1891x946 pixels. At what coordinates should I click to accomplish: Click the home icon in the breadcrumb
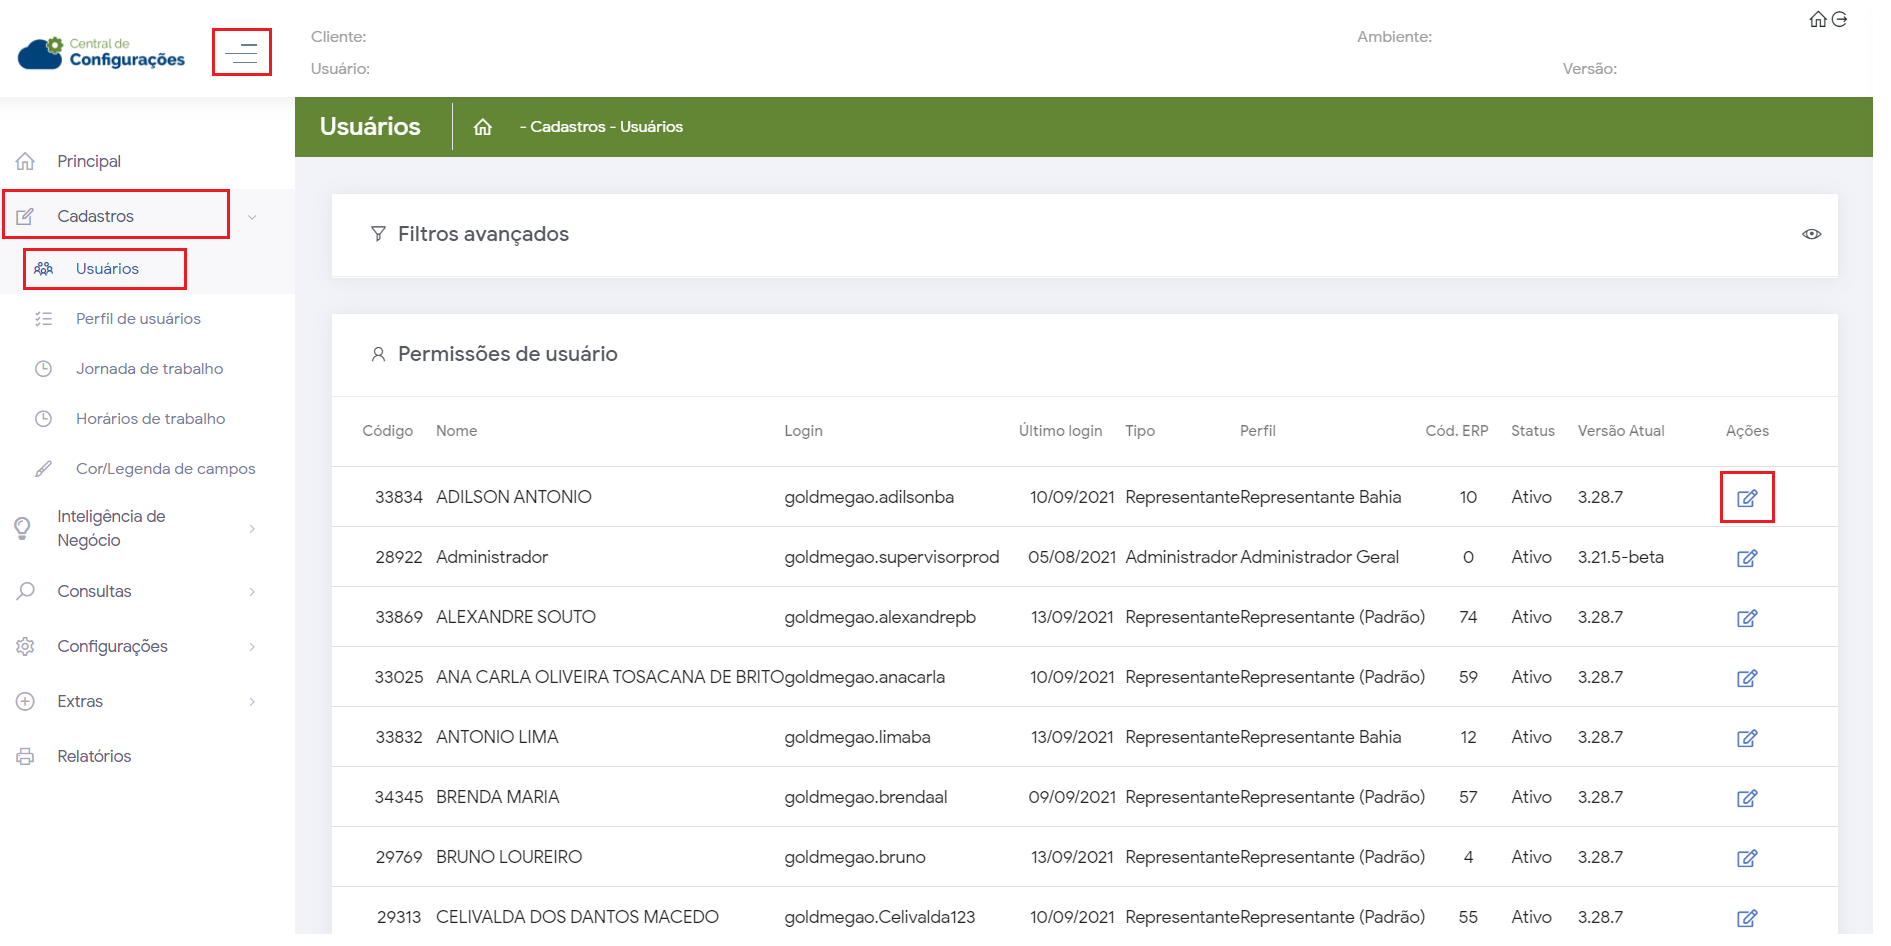coord(483,127)
